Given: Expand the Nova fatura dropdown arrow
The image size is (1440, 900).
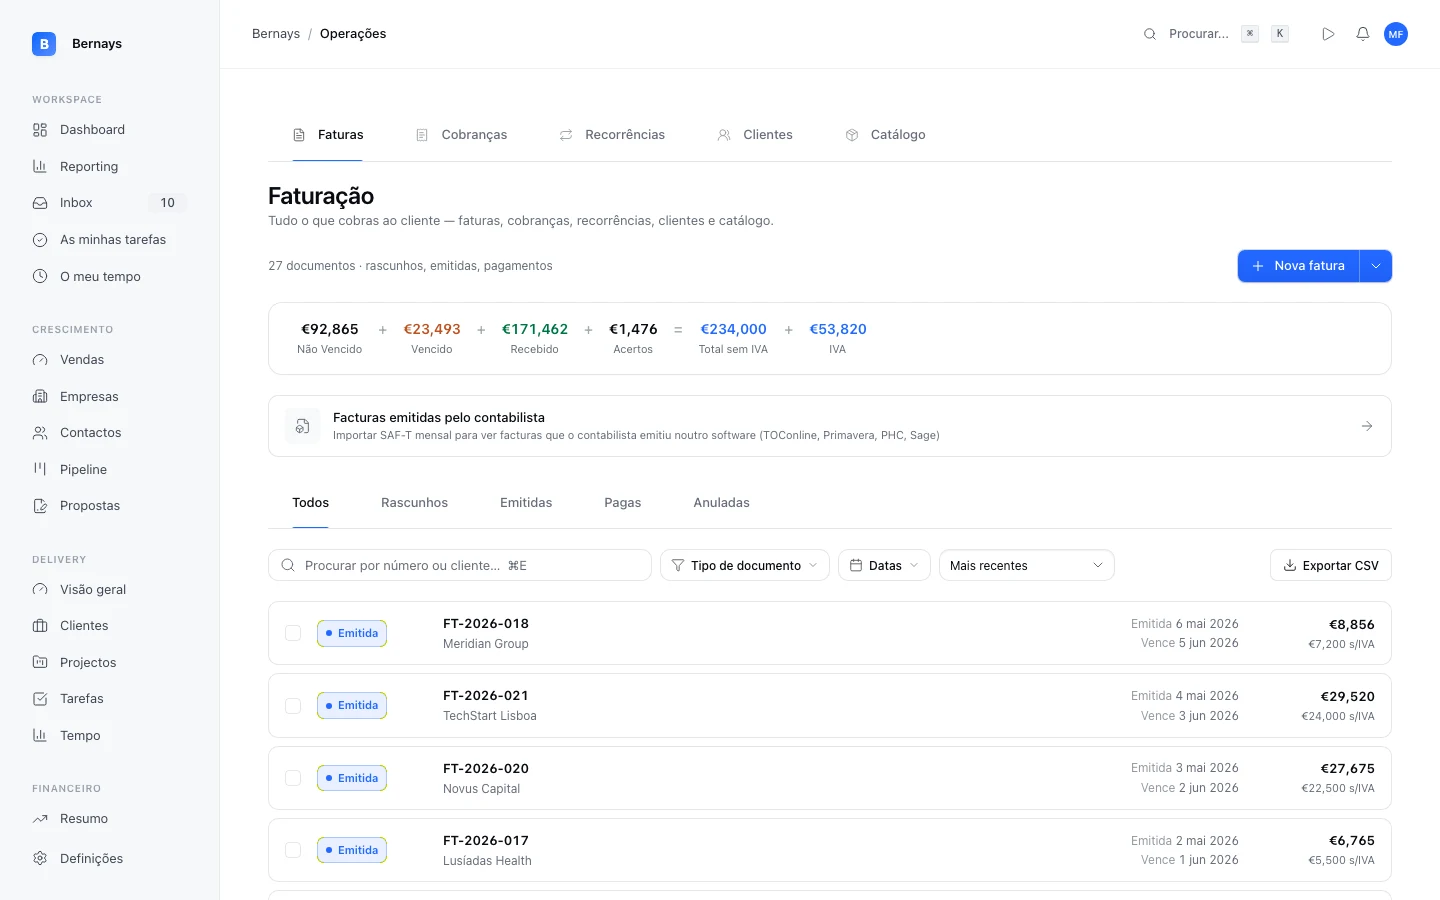Looking at the screenshot, I should pyautogui.click(x=1376, y=266).
